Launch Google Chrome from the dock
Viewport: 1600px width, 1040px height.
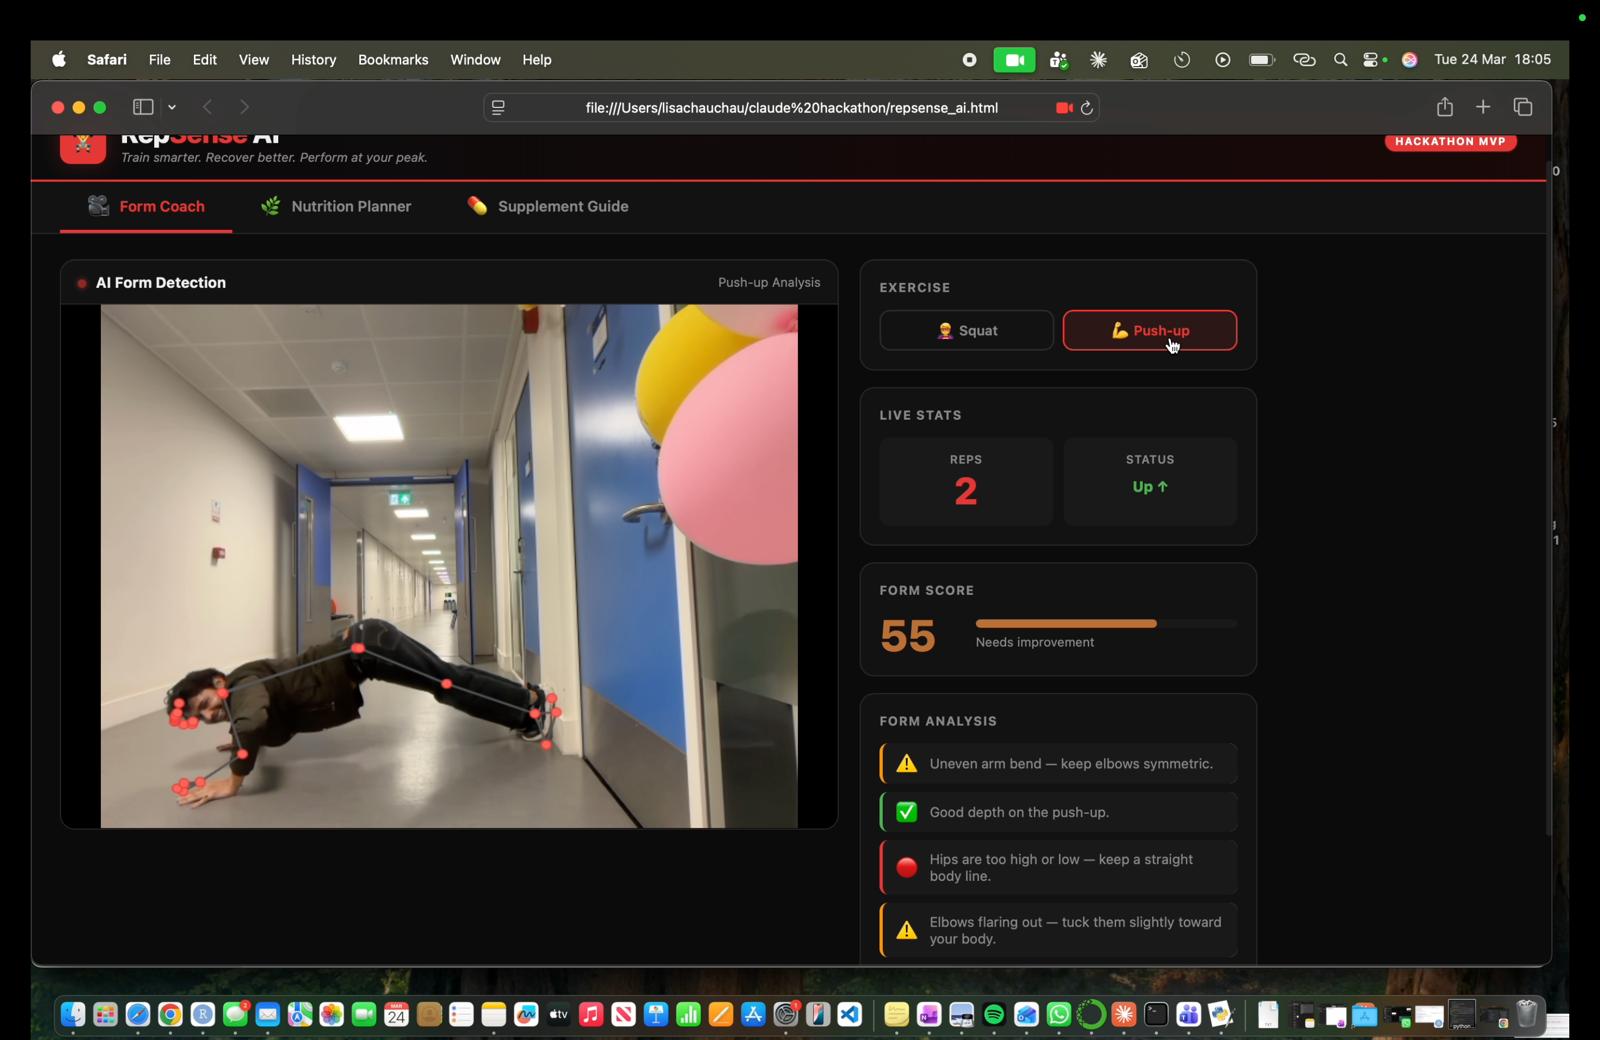coord(170,1015)
